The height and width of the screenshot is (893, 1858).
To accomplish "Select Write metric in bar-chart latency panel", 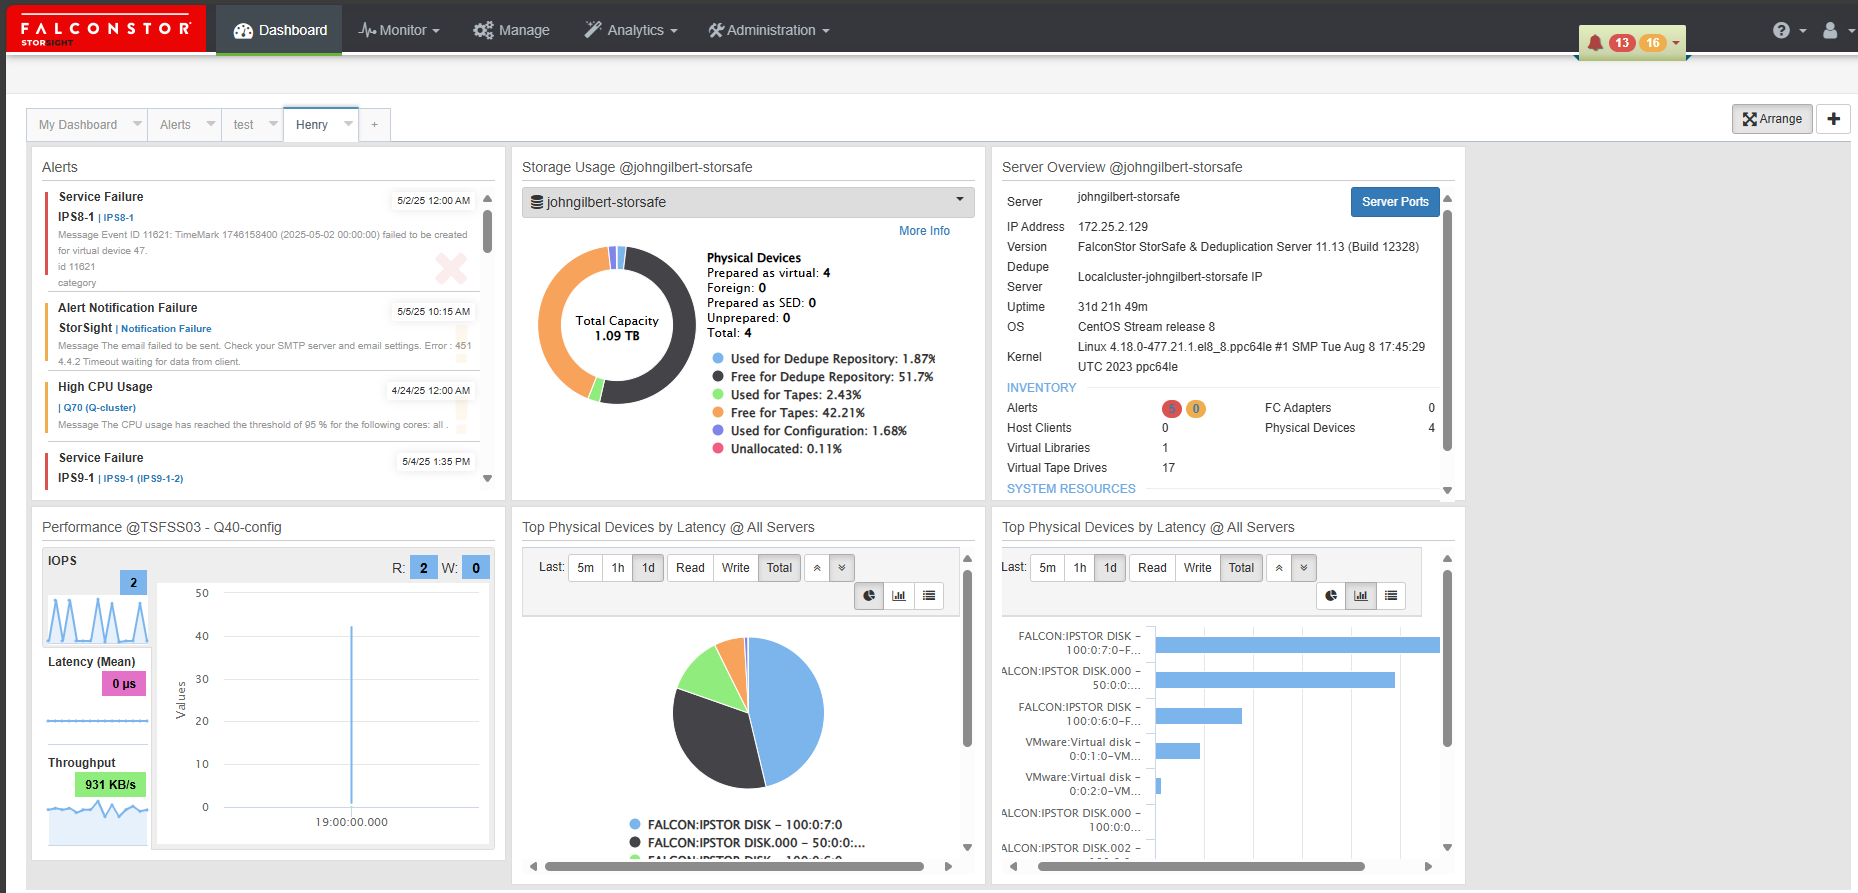I will point(1198,568).
